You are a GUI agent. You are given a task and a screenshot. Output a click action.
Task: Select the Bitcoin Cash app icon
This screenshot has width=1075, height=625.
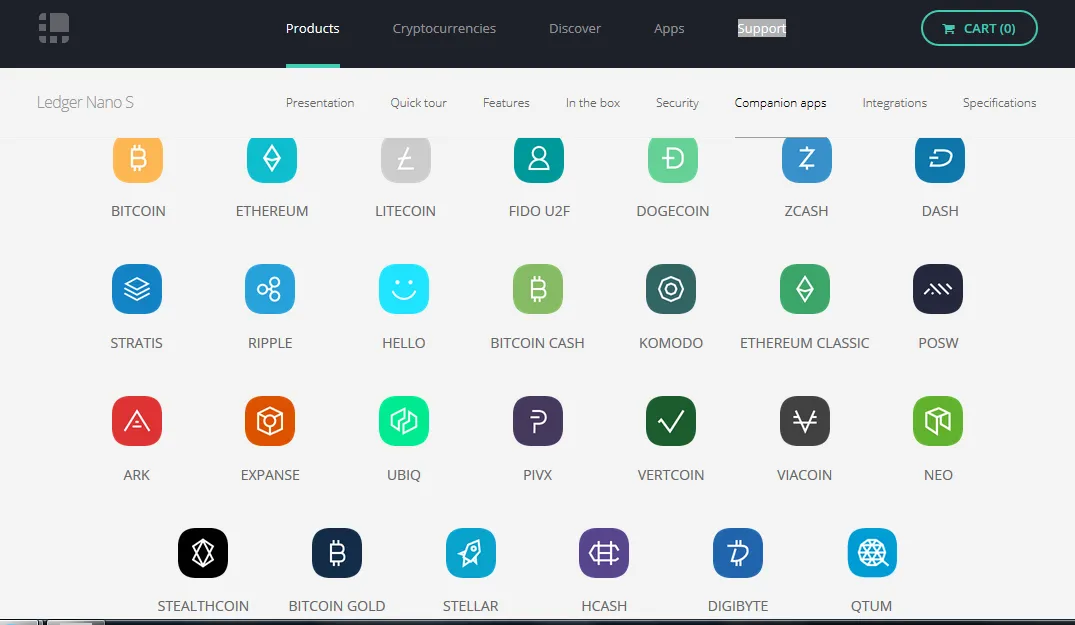point(538,289)
